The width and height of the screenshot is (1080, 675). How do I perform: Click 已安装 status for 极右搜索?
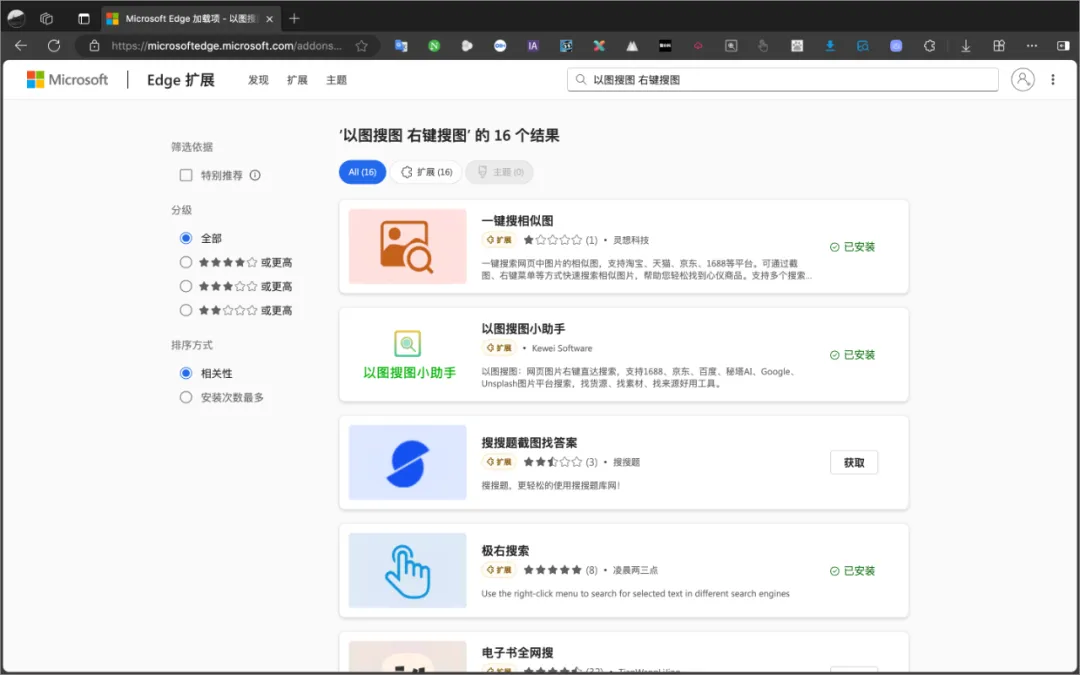pos(852,570)
